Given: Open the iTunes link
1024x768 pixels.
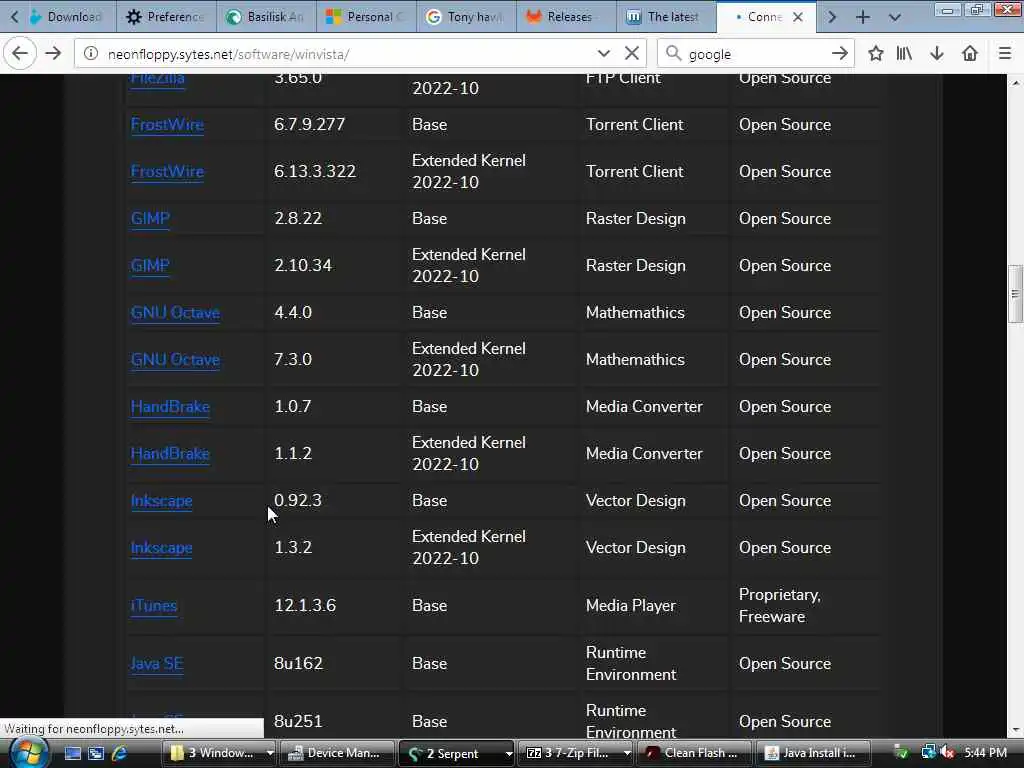Looking at the screenshot, I should [154, 606].
